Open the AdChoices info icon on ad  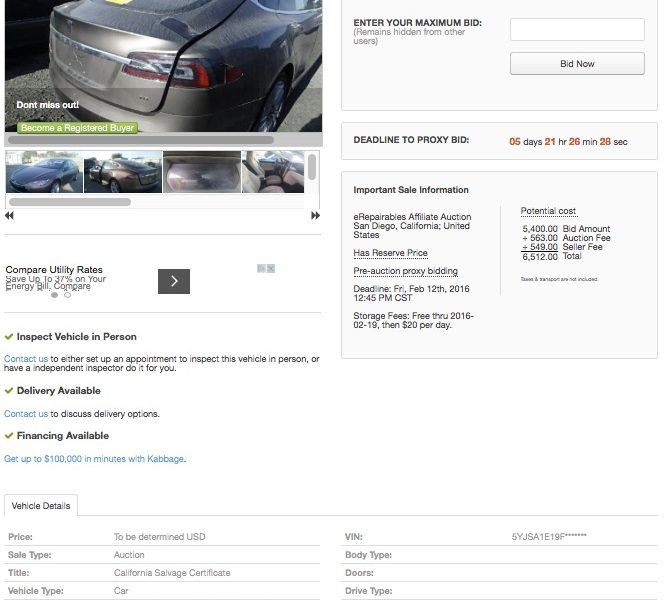[x=261, y=269]
